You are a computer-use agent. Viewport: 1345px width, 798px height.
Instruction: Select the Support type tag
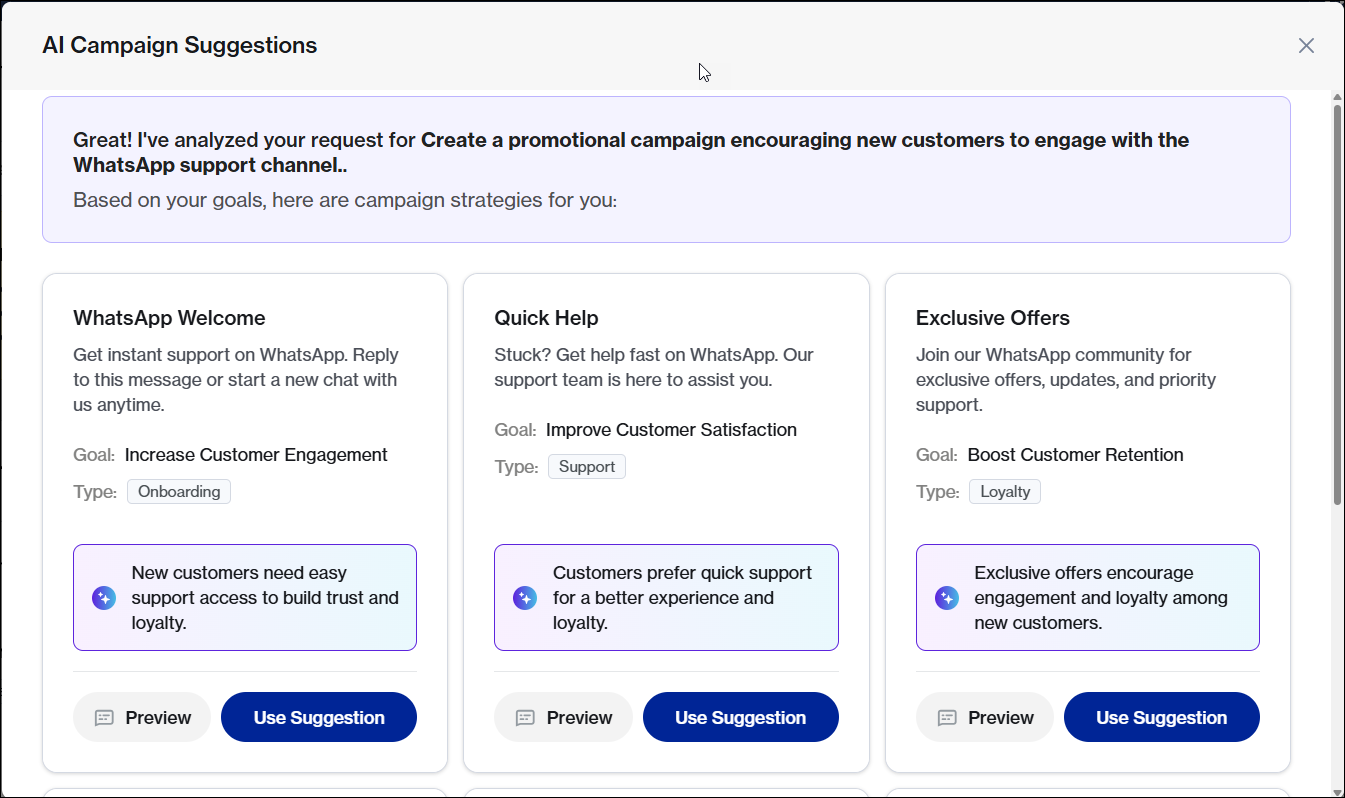(587, 467)
